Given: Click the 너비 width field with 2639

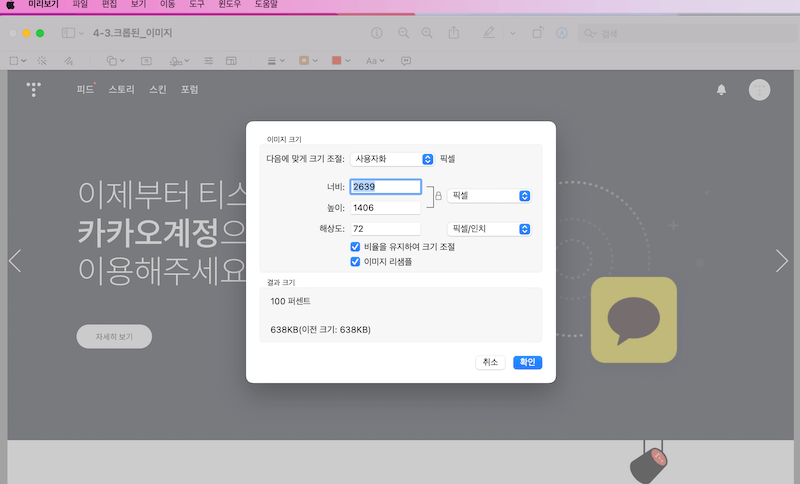Looking at the screenshot, I should click(x=385, y=187).
